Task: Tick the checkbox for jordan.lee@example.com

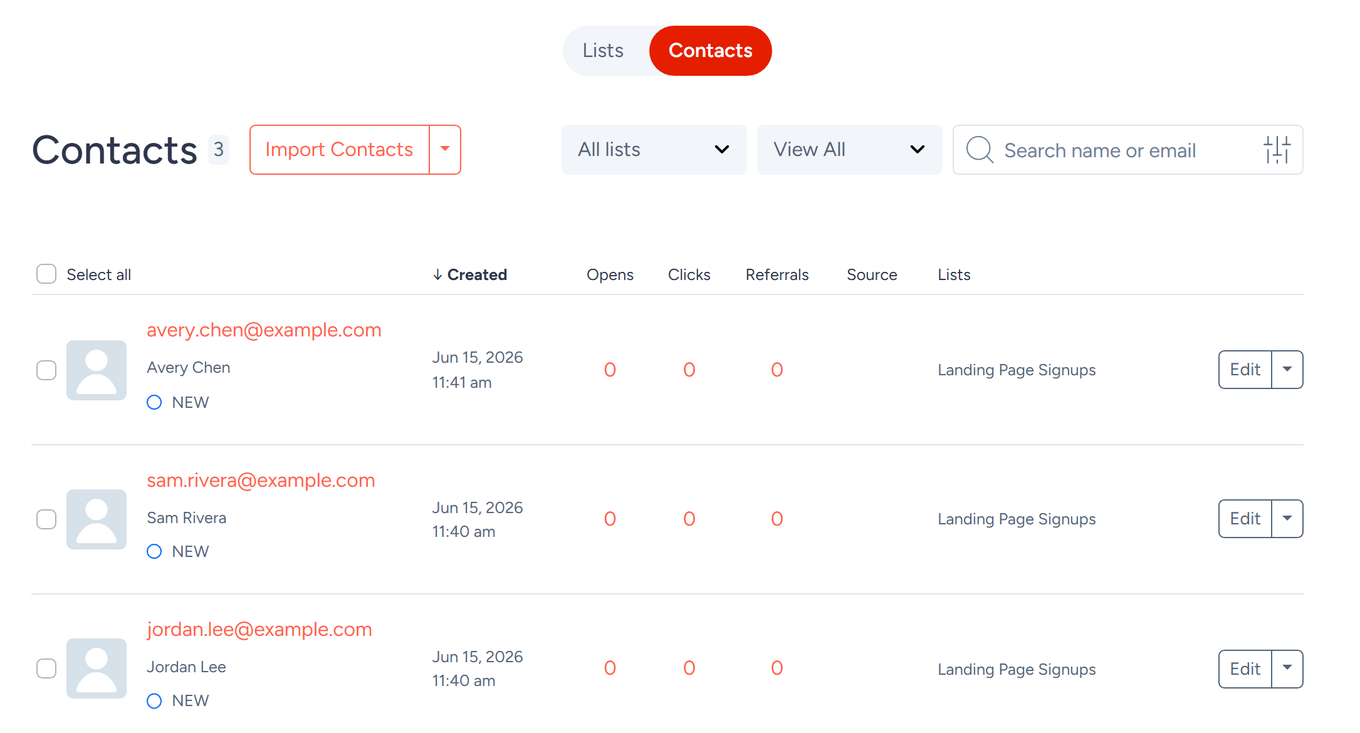Action: [x=46, y=668]
